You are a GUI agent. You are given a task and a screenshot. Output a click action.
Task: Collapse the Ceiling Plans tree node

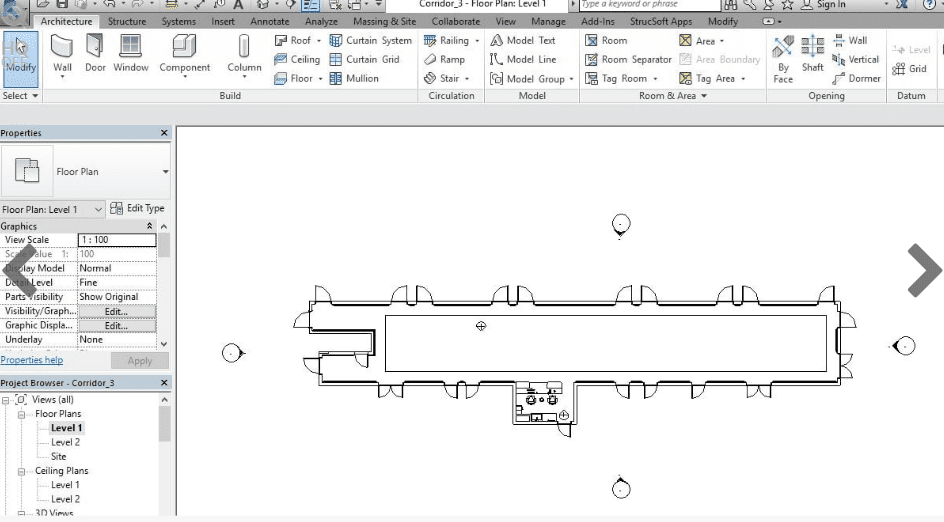point(21,471)
